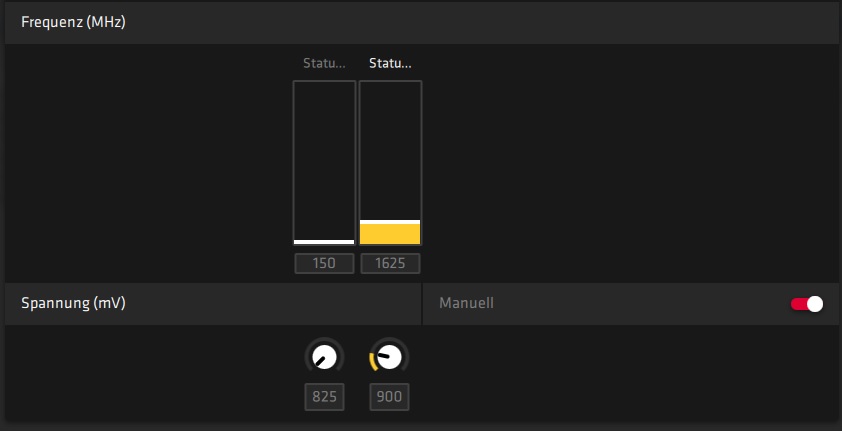
Task: Click the second voltage dial knob above 900
Action: [x=389, y=357]
